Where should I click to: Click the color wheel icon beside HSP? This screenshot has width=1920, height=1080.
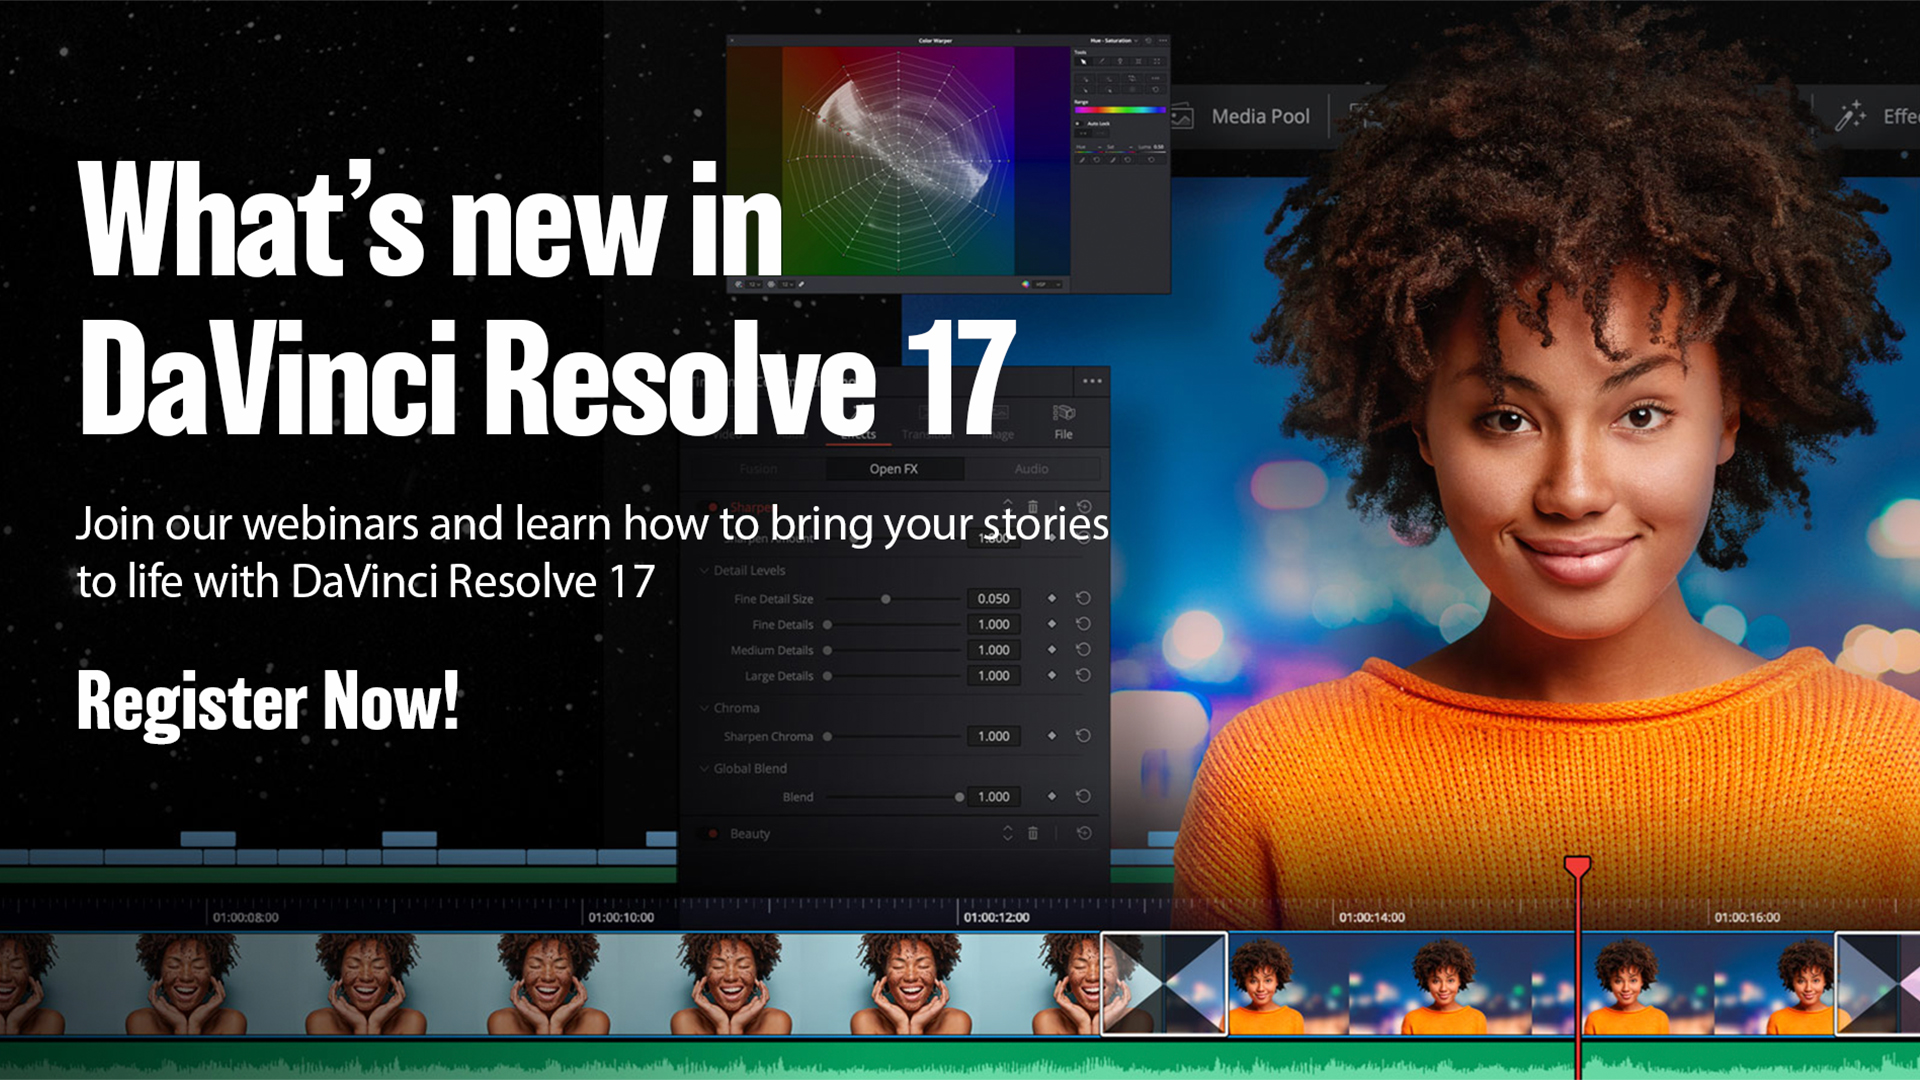(1024, 285)
